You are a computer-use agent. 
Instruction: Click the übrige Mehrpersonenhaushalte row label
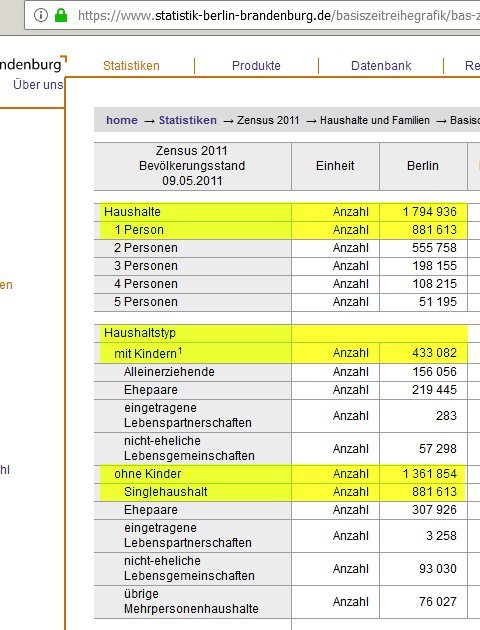coord(191,601)
